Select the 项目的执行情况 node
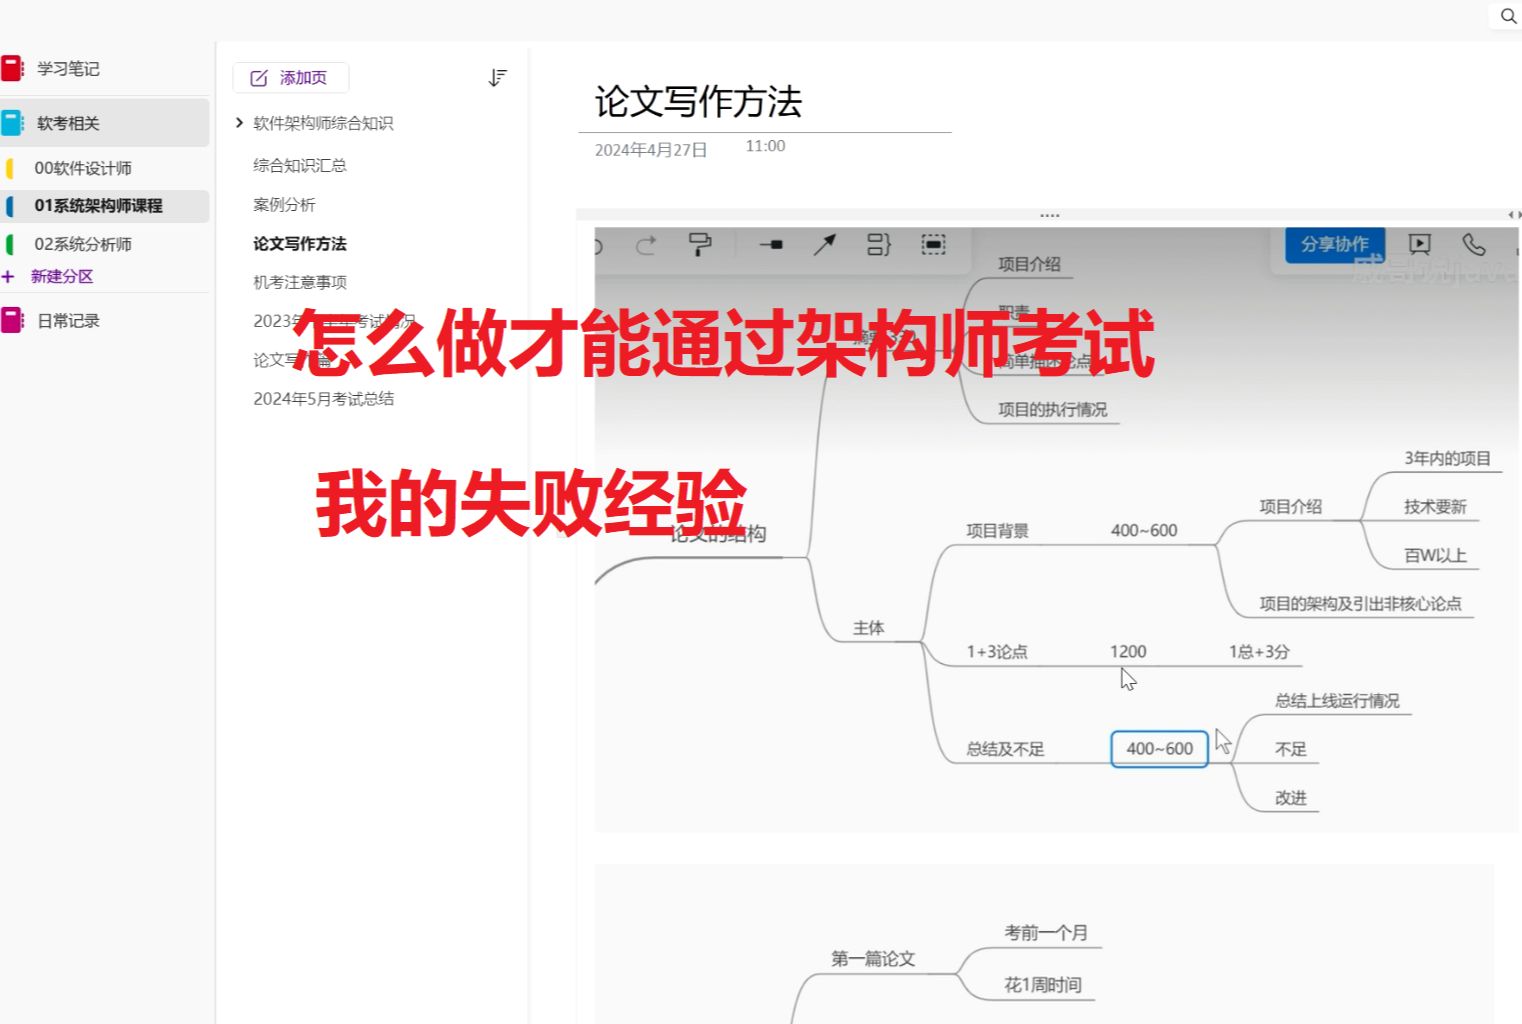This screenshot has height=1024, width=1522. [1052, 410]
